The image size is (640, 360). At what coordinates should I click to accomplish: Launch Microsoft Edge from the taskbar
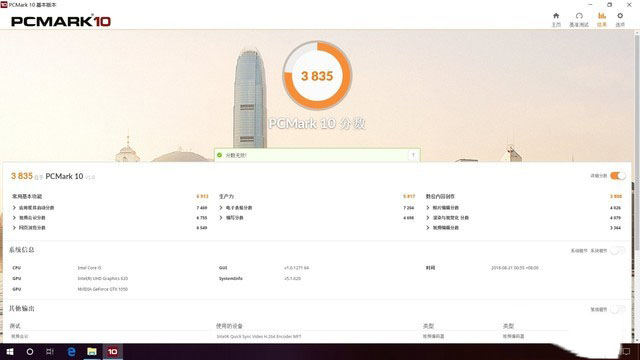coord(71,351)
